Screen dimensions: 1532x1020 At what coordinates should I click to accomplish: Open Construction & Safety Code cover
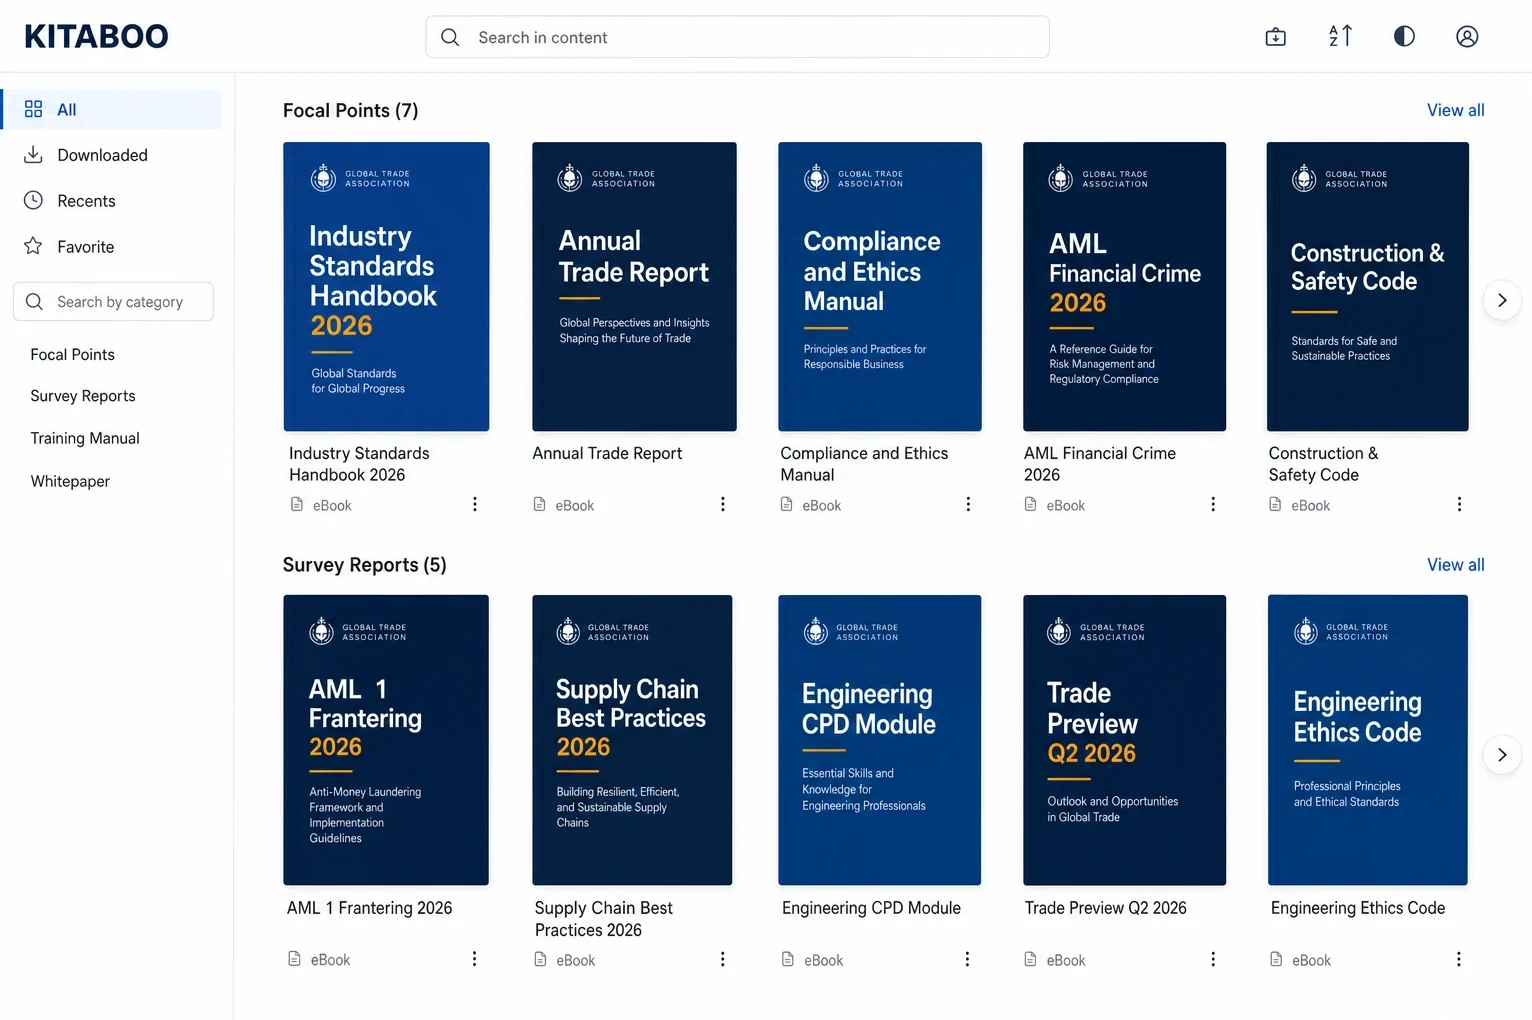(1367, 287)
